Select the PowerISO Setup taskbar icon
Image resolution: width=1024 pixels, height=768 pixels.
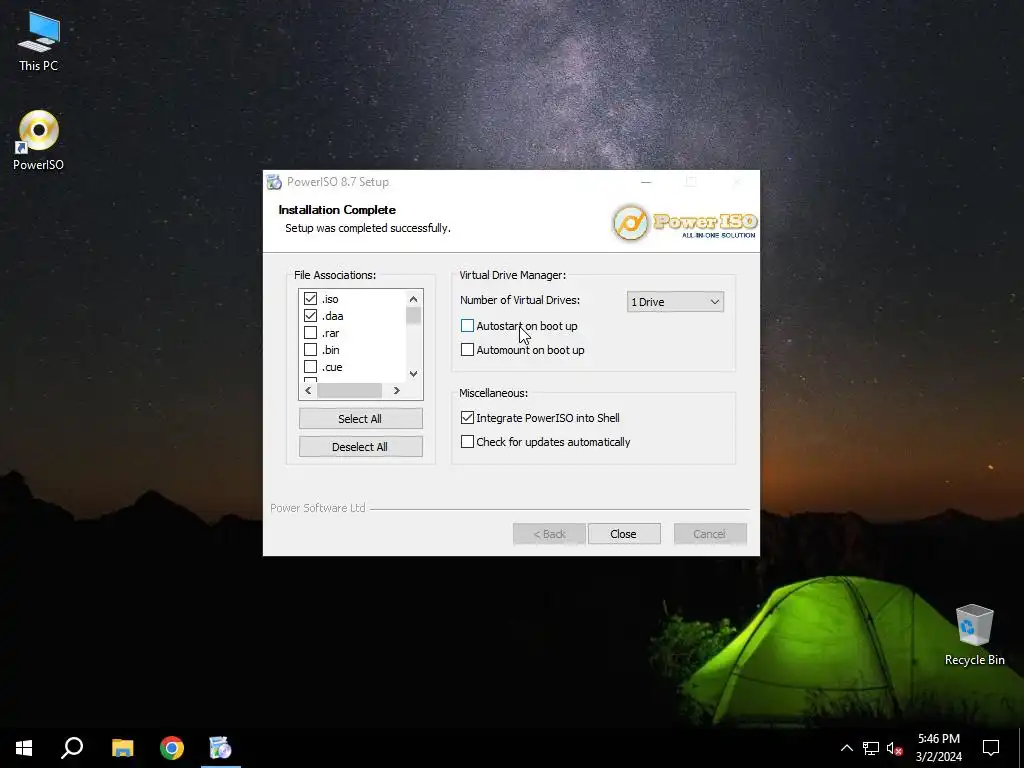pyautogui.click(x=221, y=748)
